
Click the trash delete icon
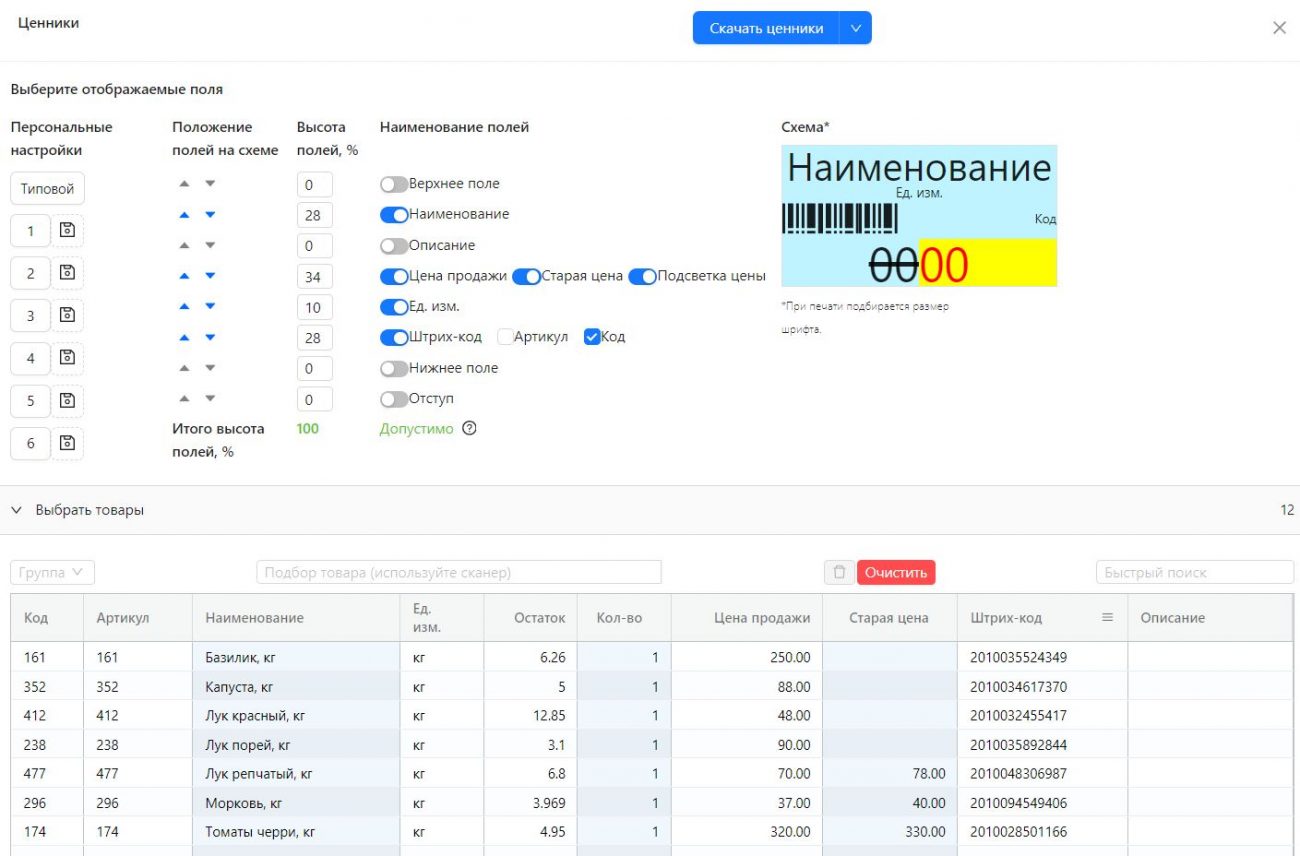[839, 573]
